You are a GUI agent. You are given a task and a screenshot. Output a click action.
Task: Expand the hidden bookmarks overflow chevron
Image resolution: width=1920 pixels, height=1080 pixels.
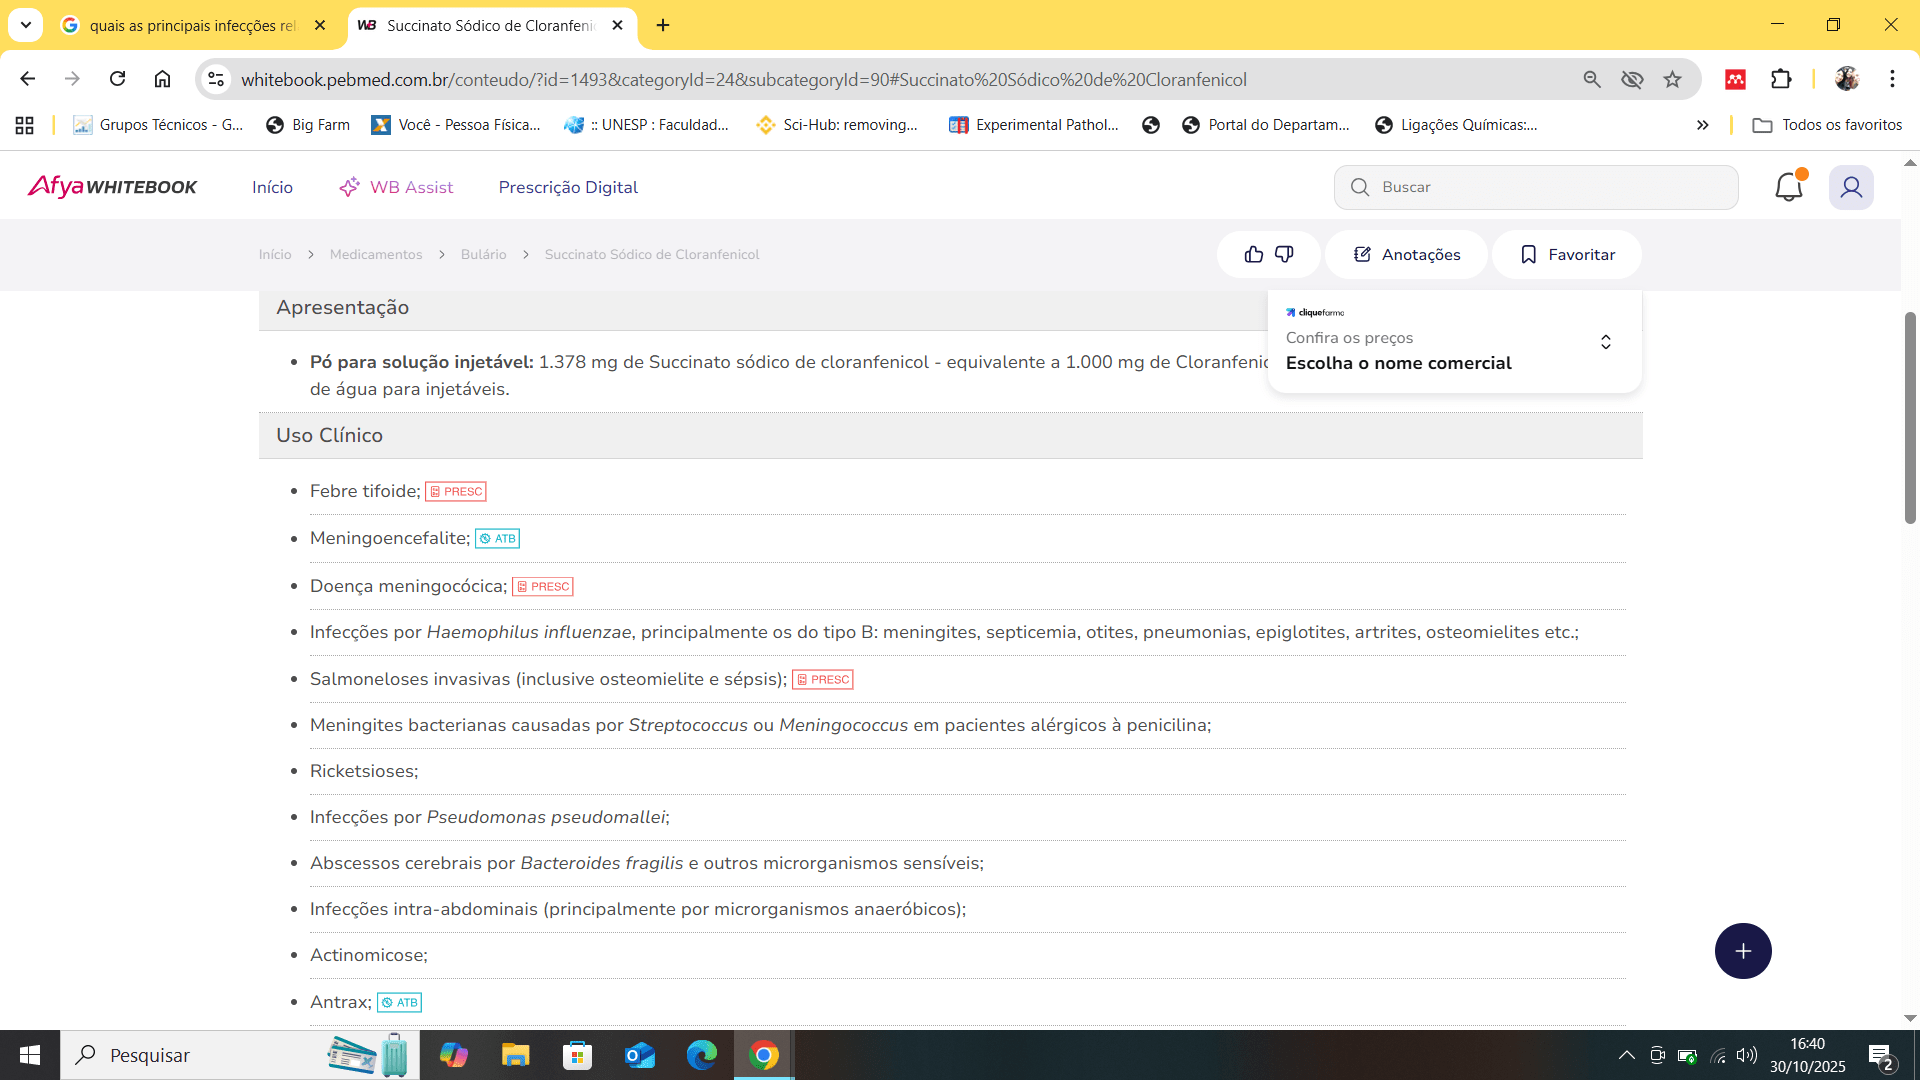point(1702,125)
